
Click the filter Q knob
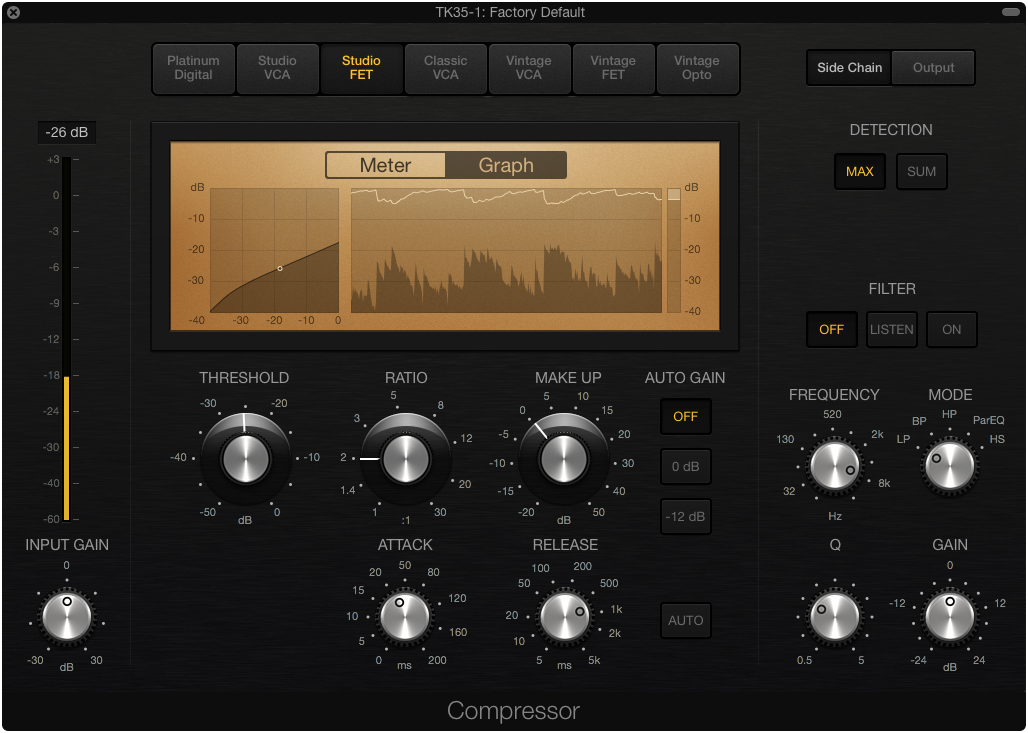[x=835, y=617]
